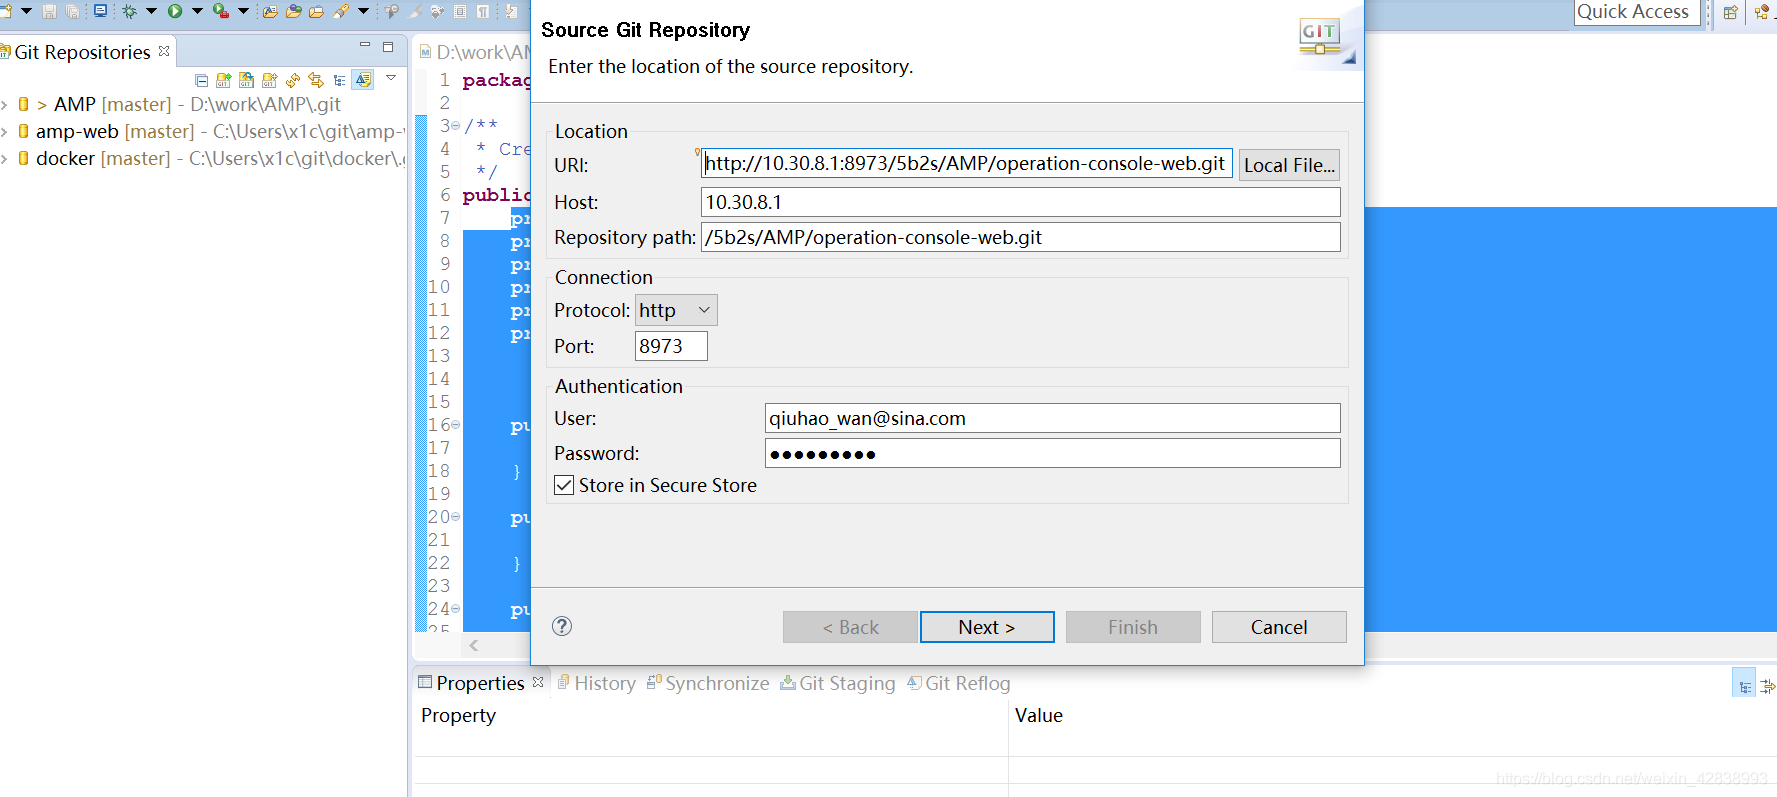Click the User field with email
This screenshot has width=1777, height=797.
(x=1053, y=418)
